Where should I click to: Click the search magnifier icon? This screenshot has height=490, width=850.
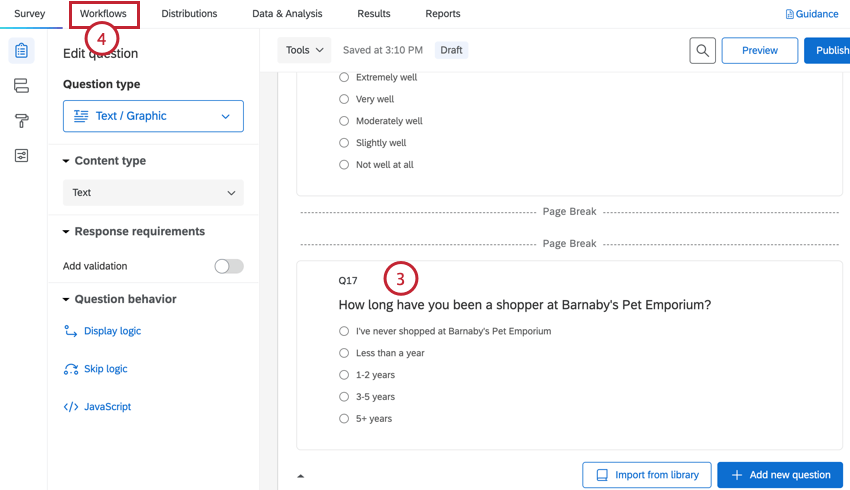point(703,51)
